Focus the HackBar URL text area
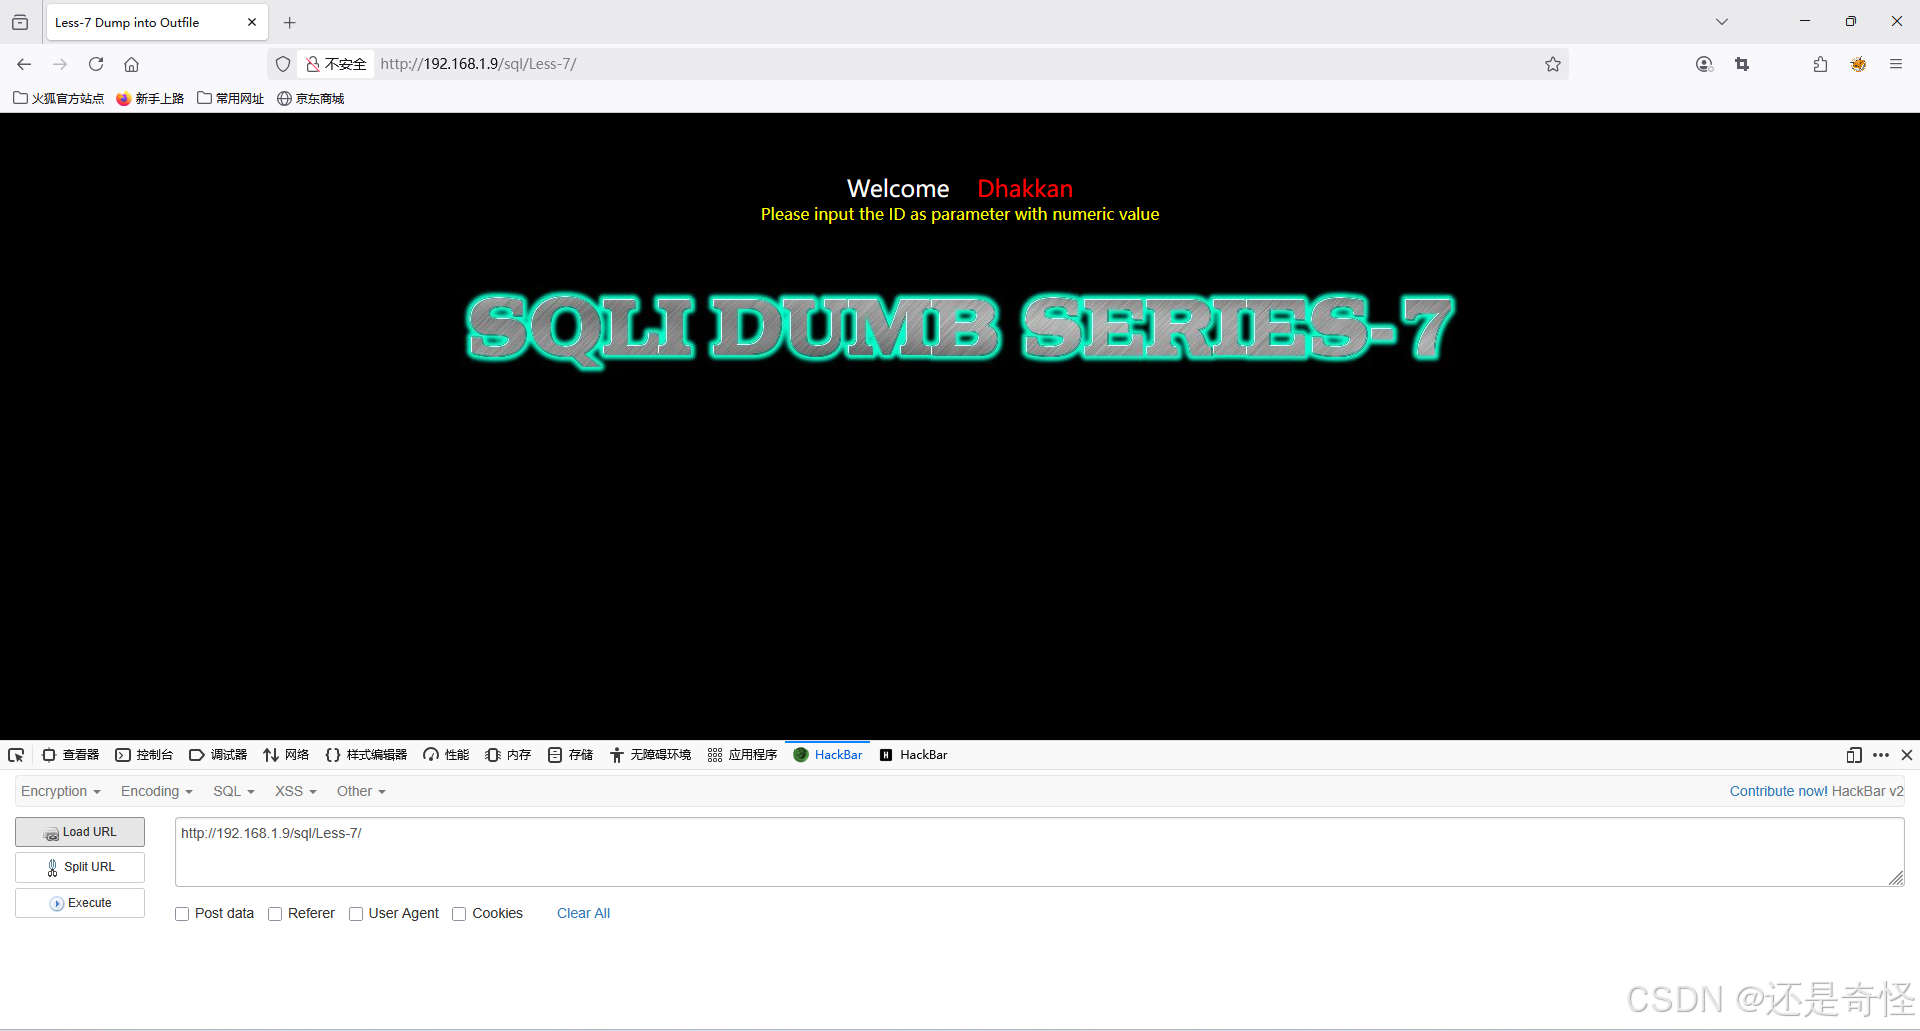The image size is (1920, 1031). click(x=1039, y=852)
